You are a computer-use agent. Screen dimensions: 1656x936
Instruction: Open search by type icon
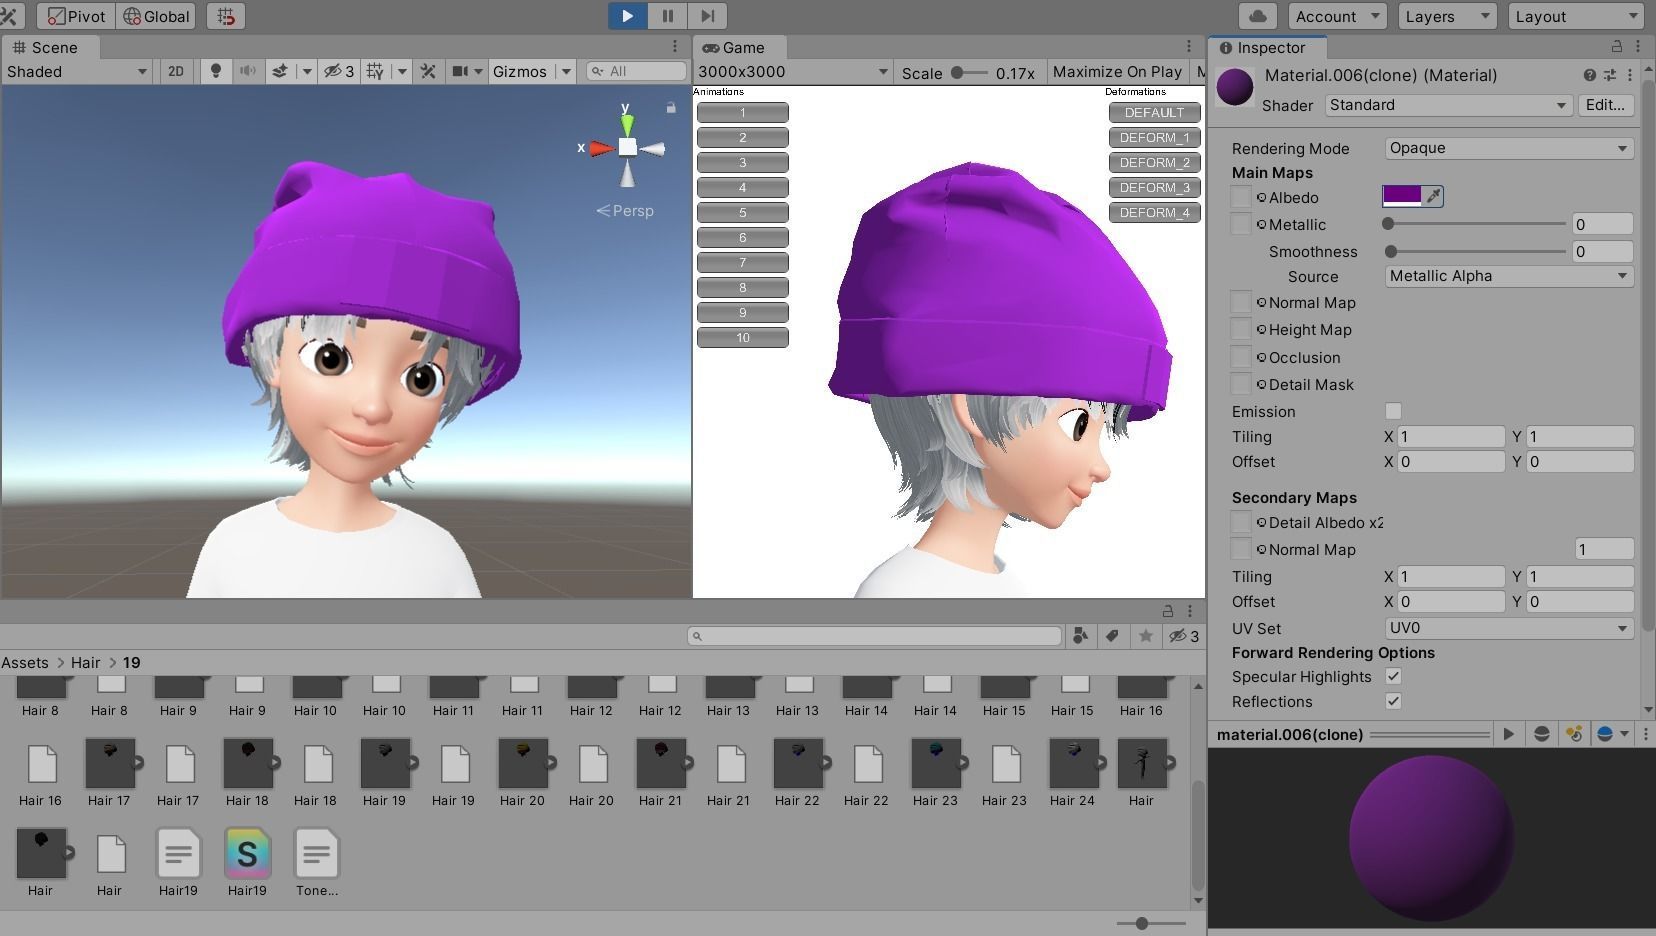(x=1080, y=636)
